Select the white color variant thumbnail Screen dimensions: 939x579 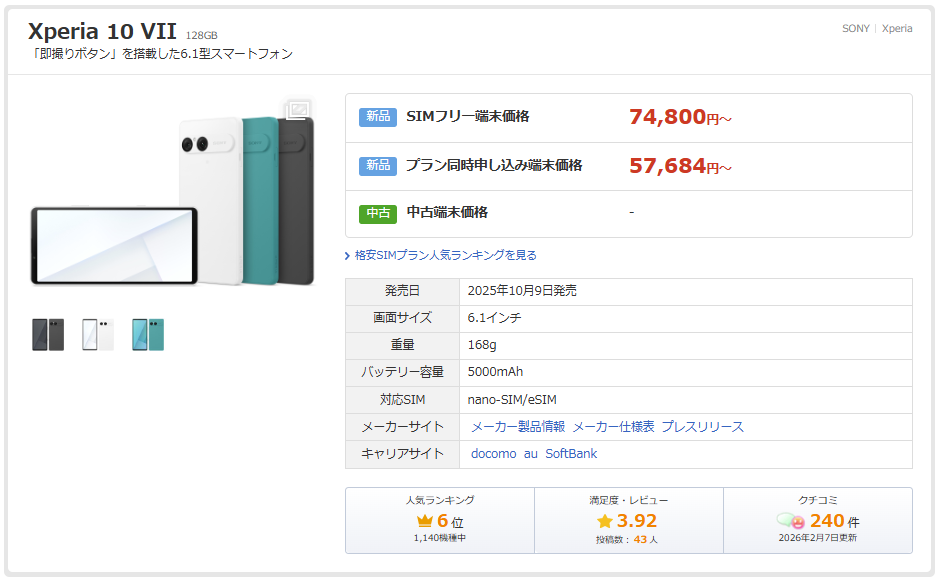coord(98,335)
